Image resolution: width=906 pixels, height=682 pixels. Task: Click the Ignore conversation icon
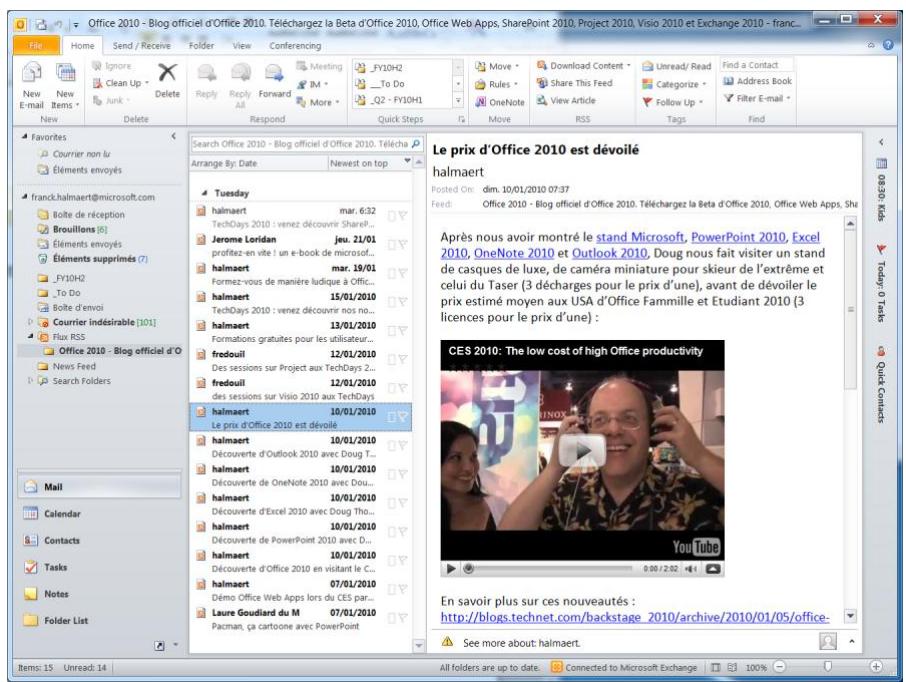coord(96,66)
